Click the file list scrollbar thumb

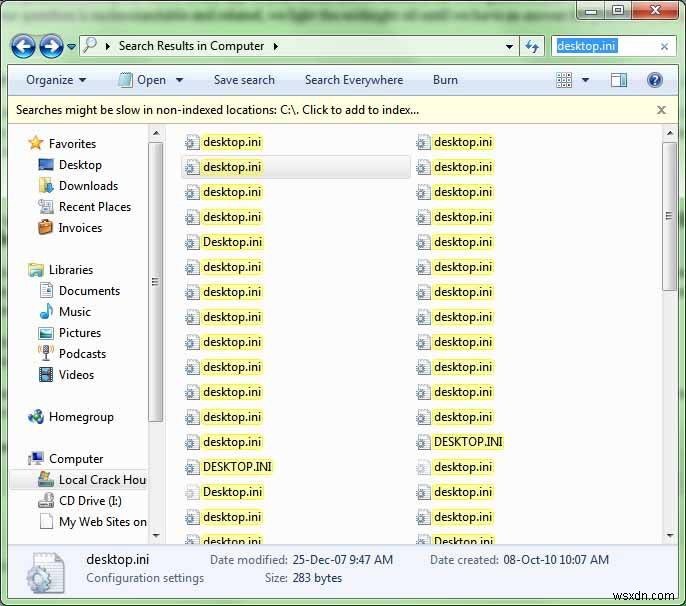tap(669, 216)
